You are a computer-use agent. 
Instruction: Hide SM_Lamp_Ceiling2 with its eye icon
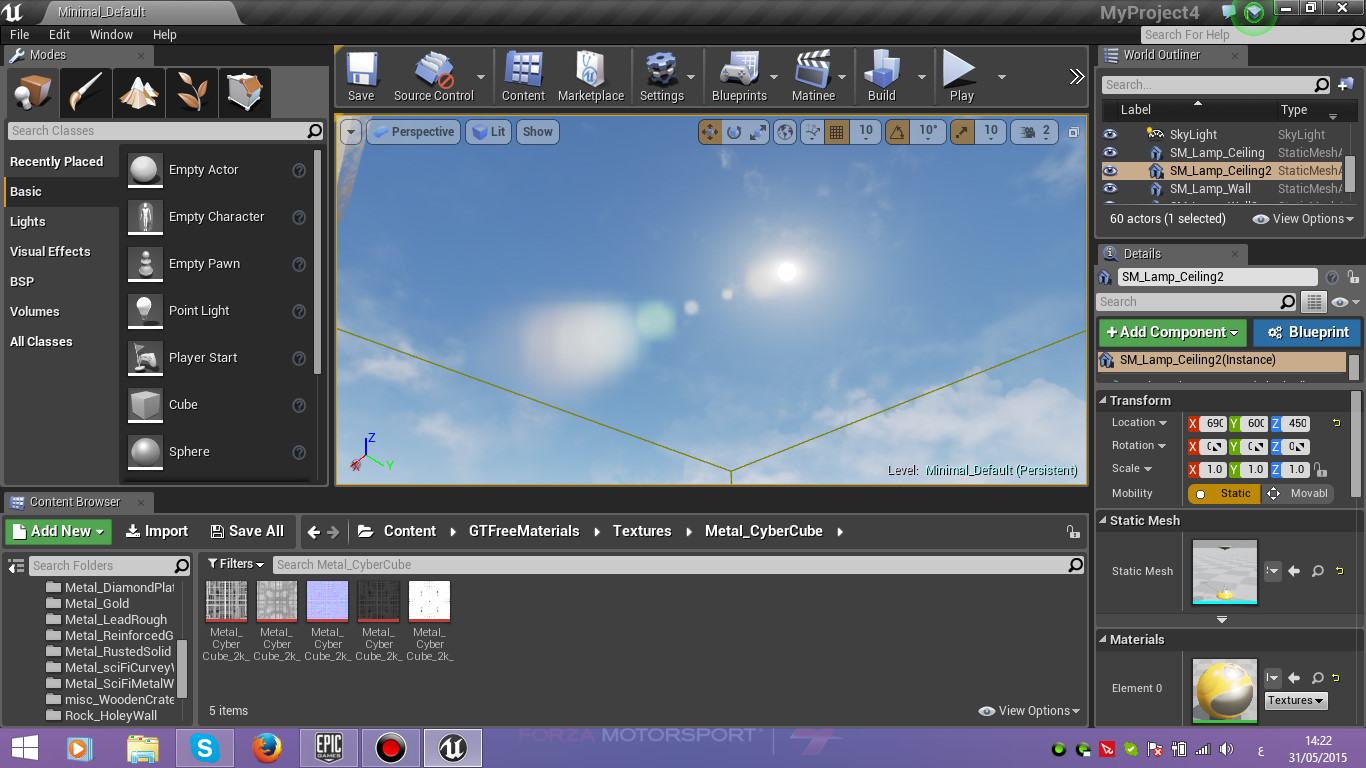click(x=1109, y=170)
